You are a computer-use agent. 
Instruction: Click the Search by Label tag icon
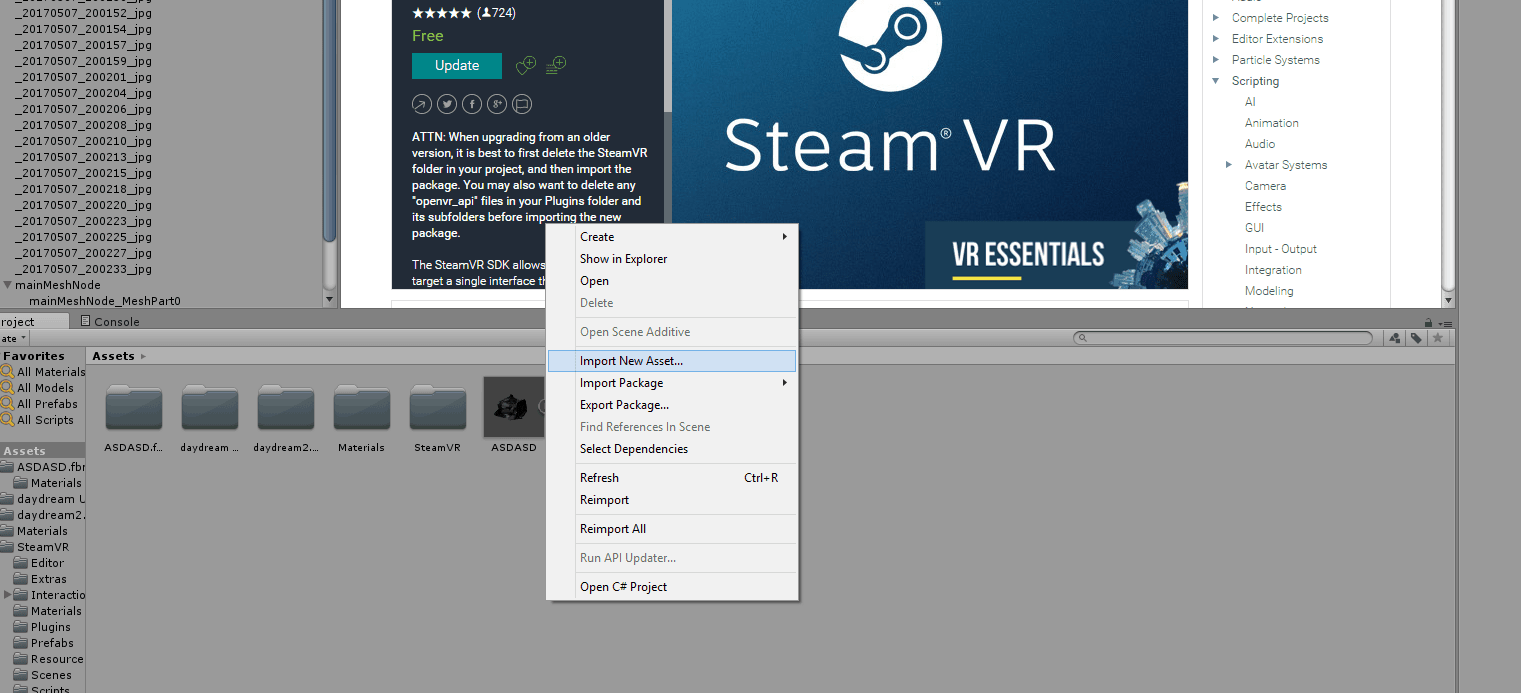(x=1416, y=338)
